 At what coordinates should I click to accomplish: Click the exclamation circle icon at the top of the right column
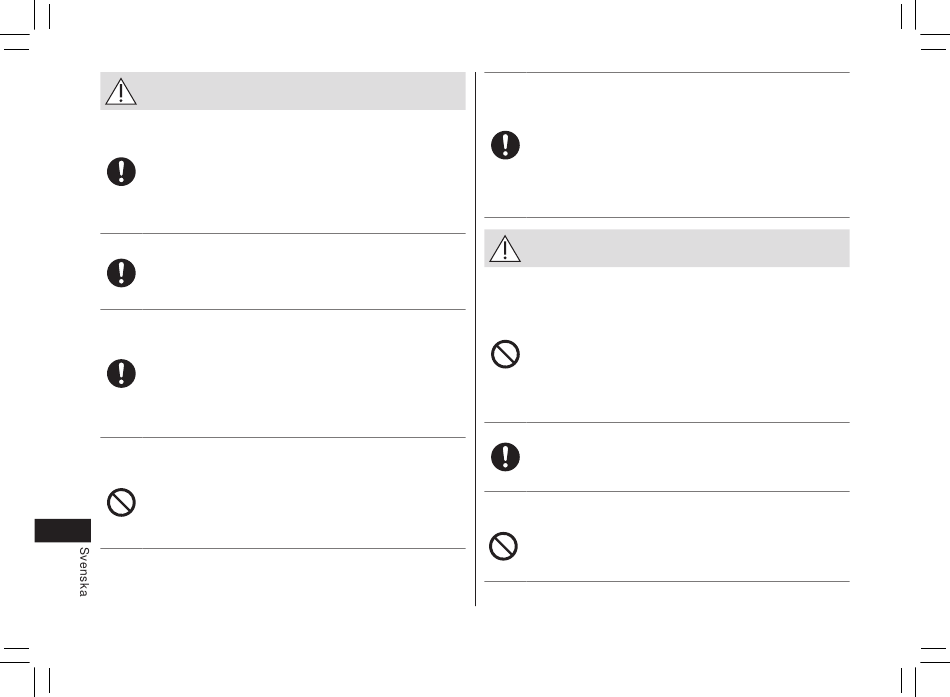(x=505, y=145)
